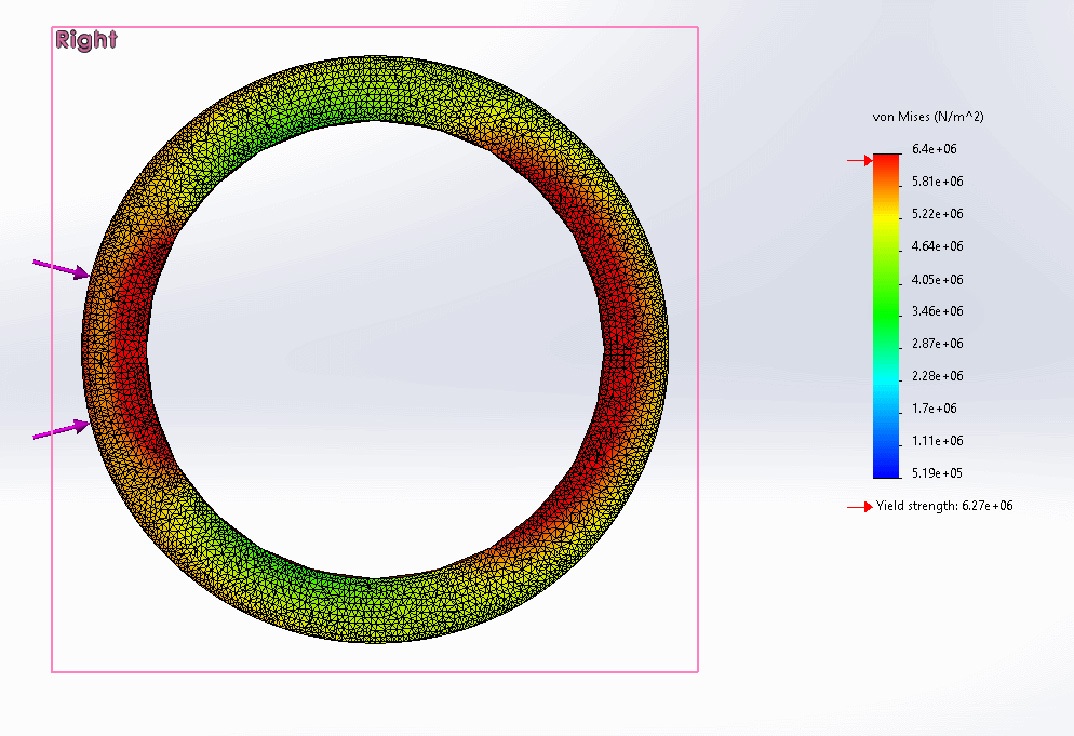
Task: Click the 'von Mises (N/m^2)' legend title
Action: [x=928, y=117]
